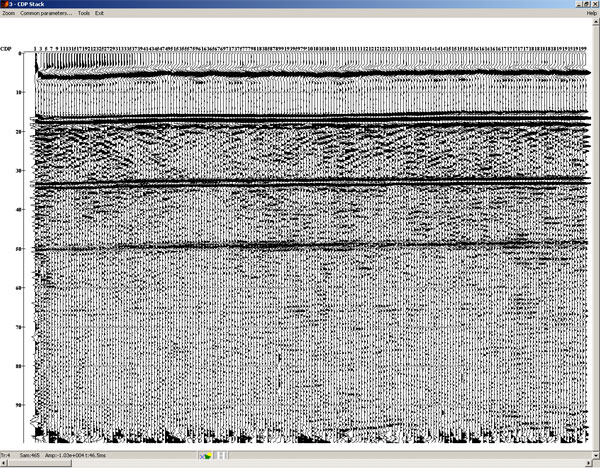Click the Exit menu item
This screenshot has height=468, width=600.
point(99,13)
